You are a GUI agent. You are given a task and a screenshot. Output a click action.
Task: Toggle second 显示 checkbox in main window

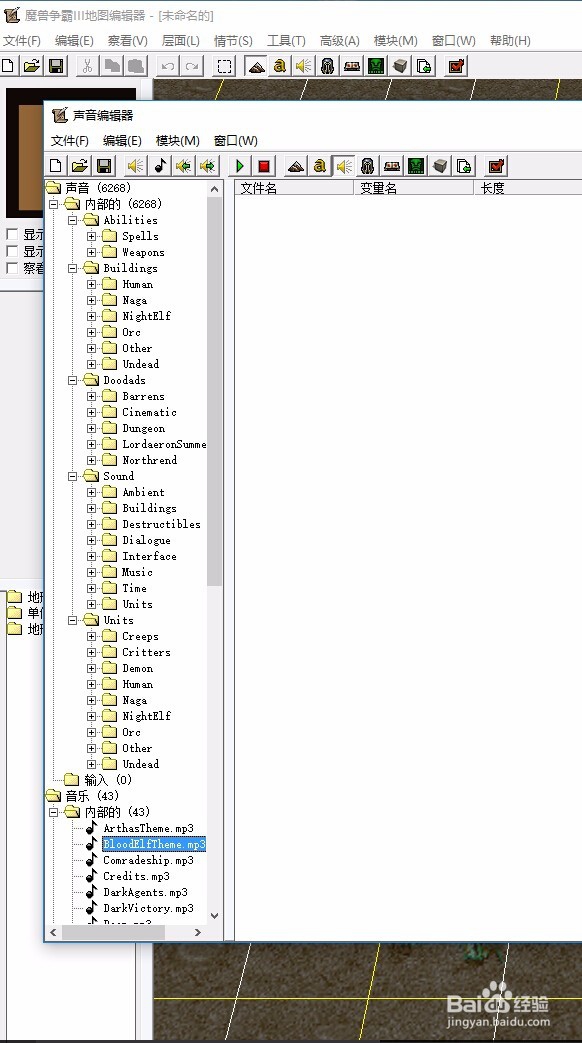(x=12, y=251)
